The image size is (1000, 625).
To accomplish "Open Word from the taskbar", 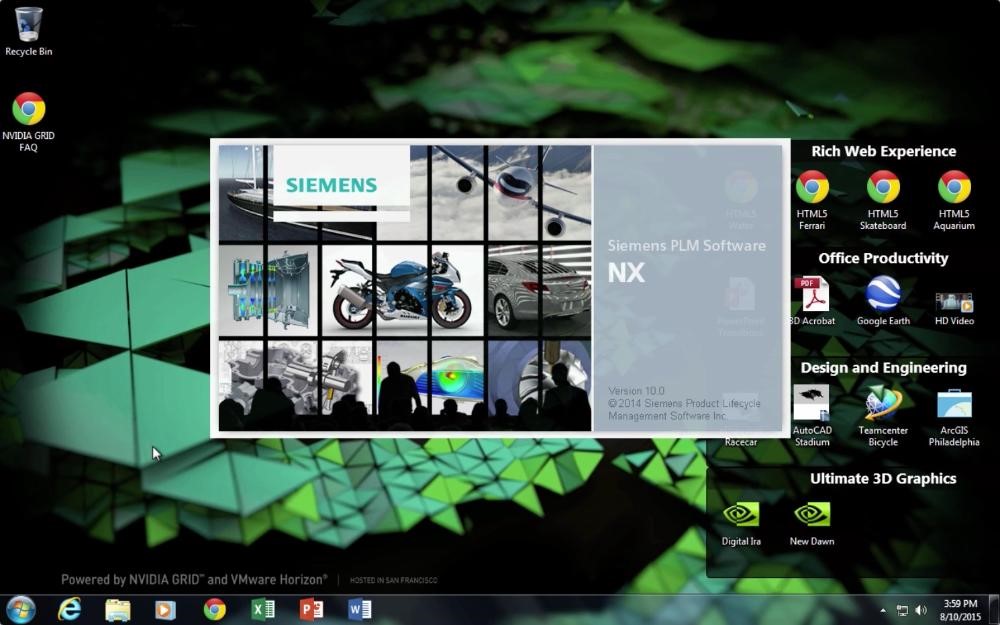I will [x=360, y=610].
